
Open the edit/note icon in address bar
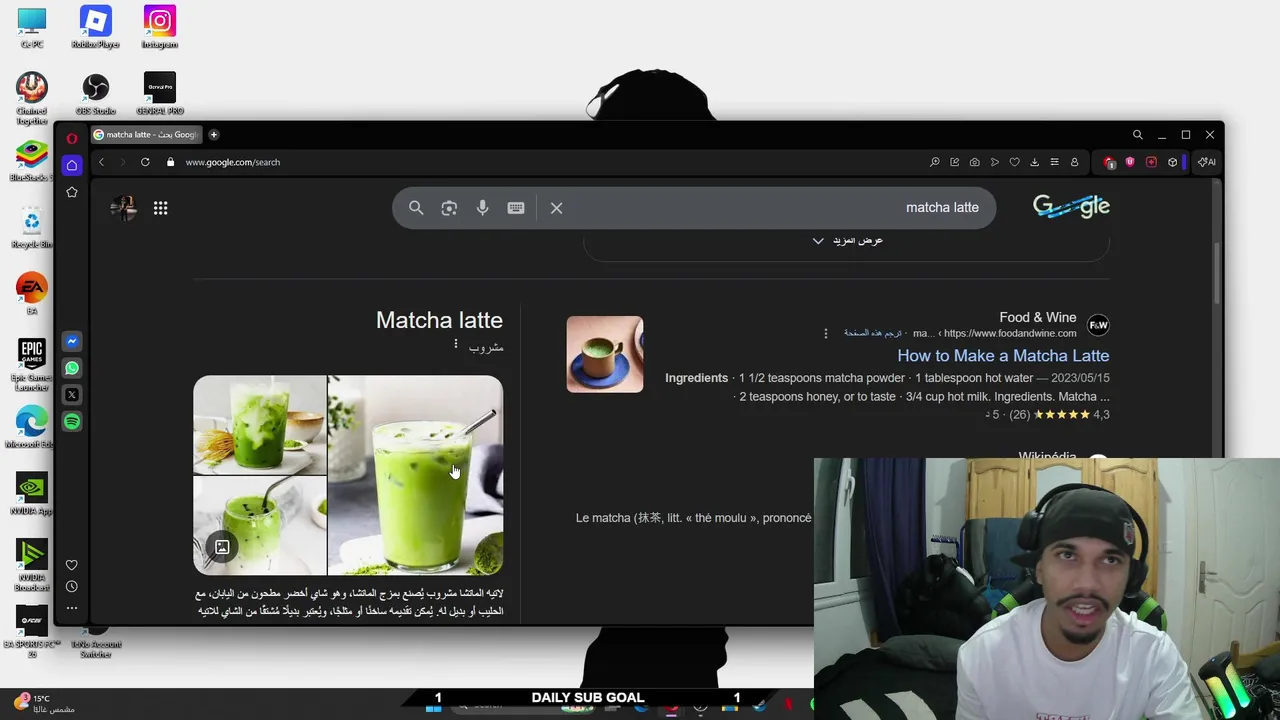954,162
